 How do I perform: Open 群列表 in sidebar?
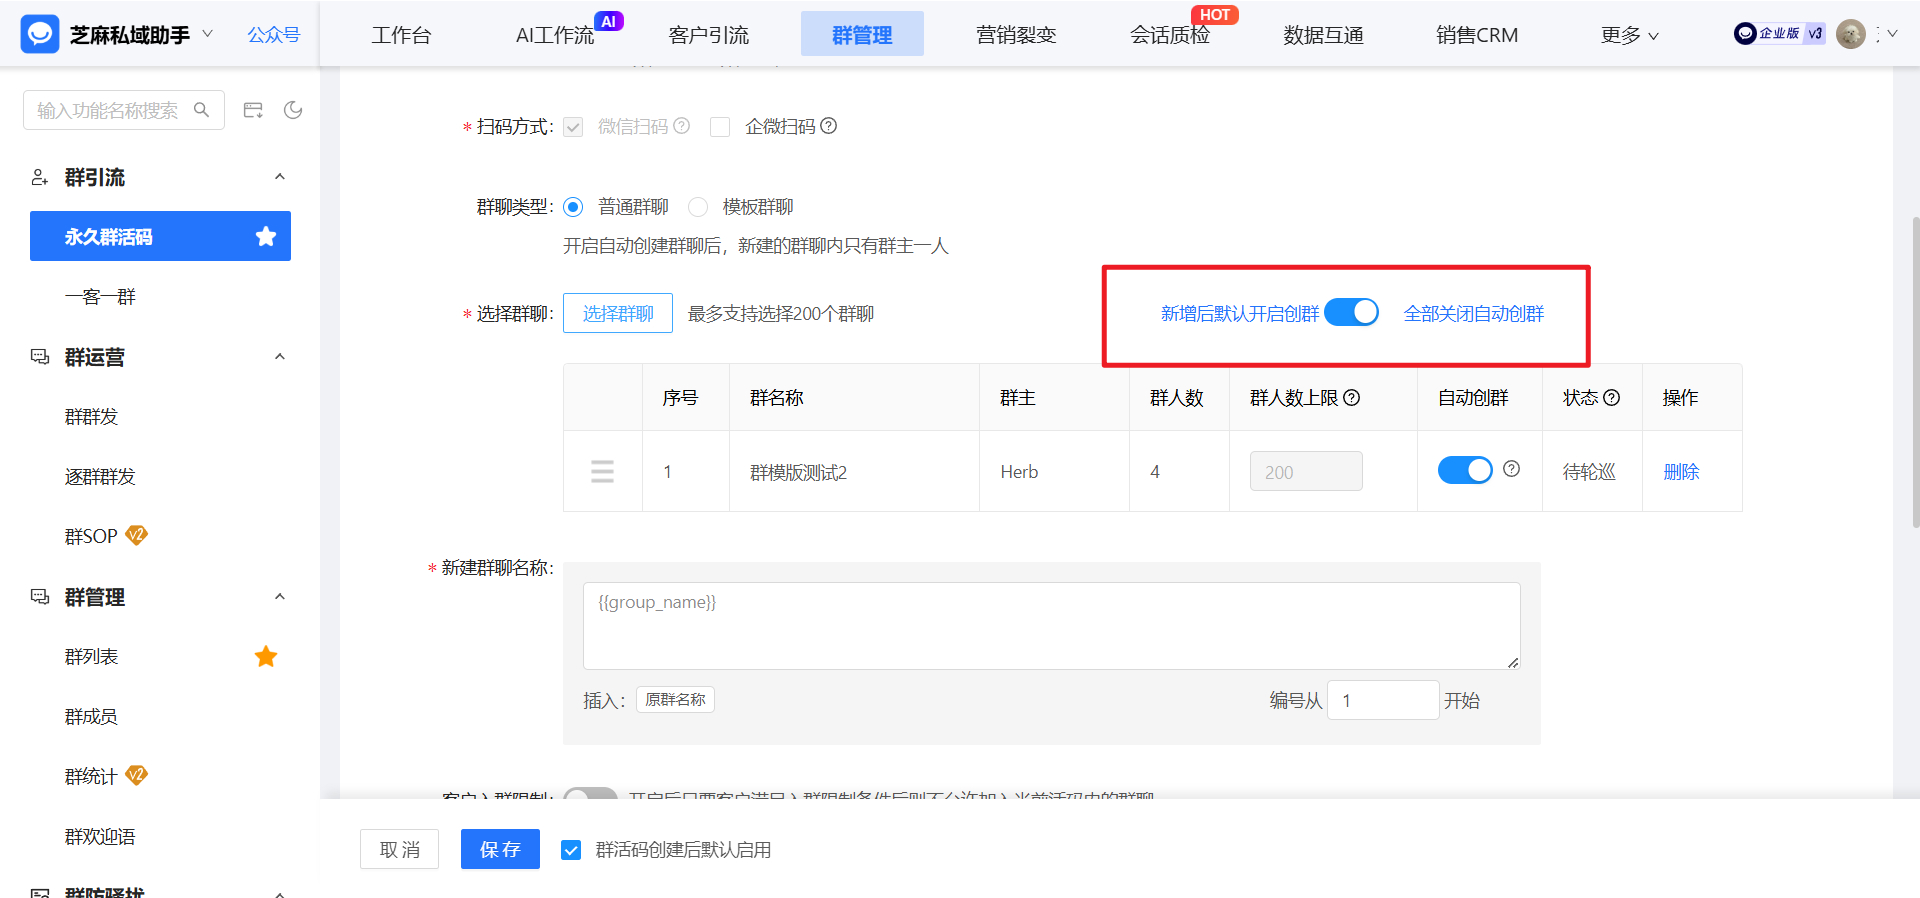pyautogui.click(x=91, y=657)
